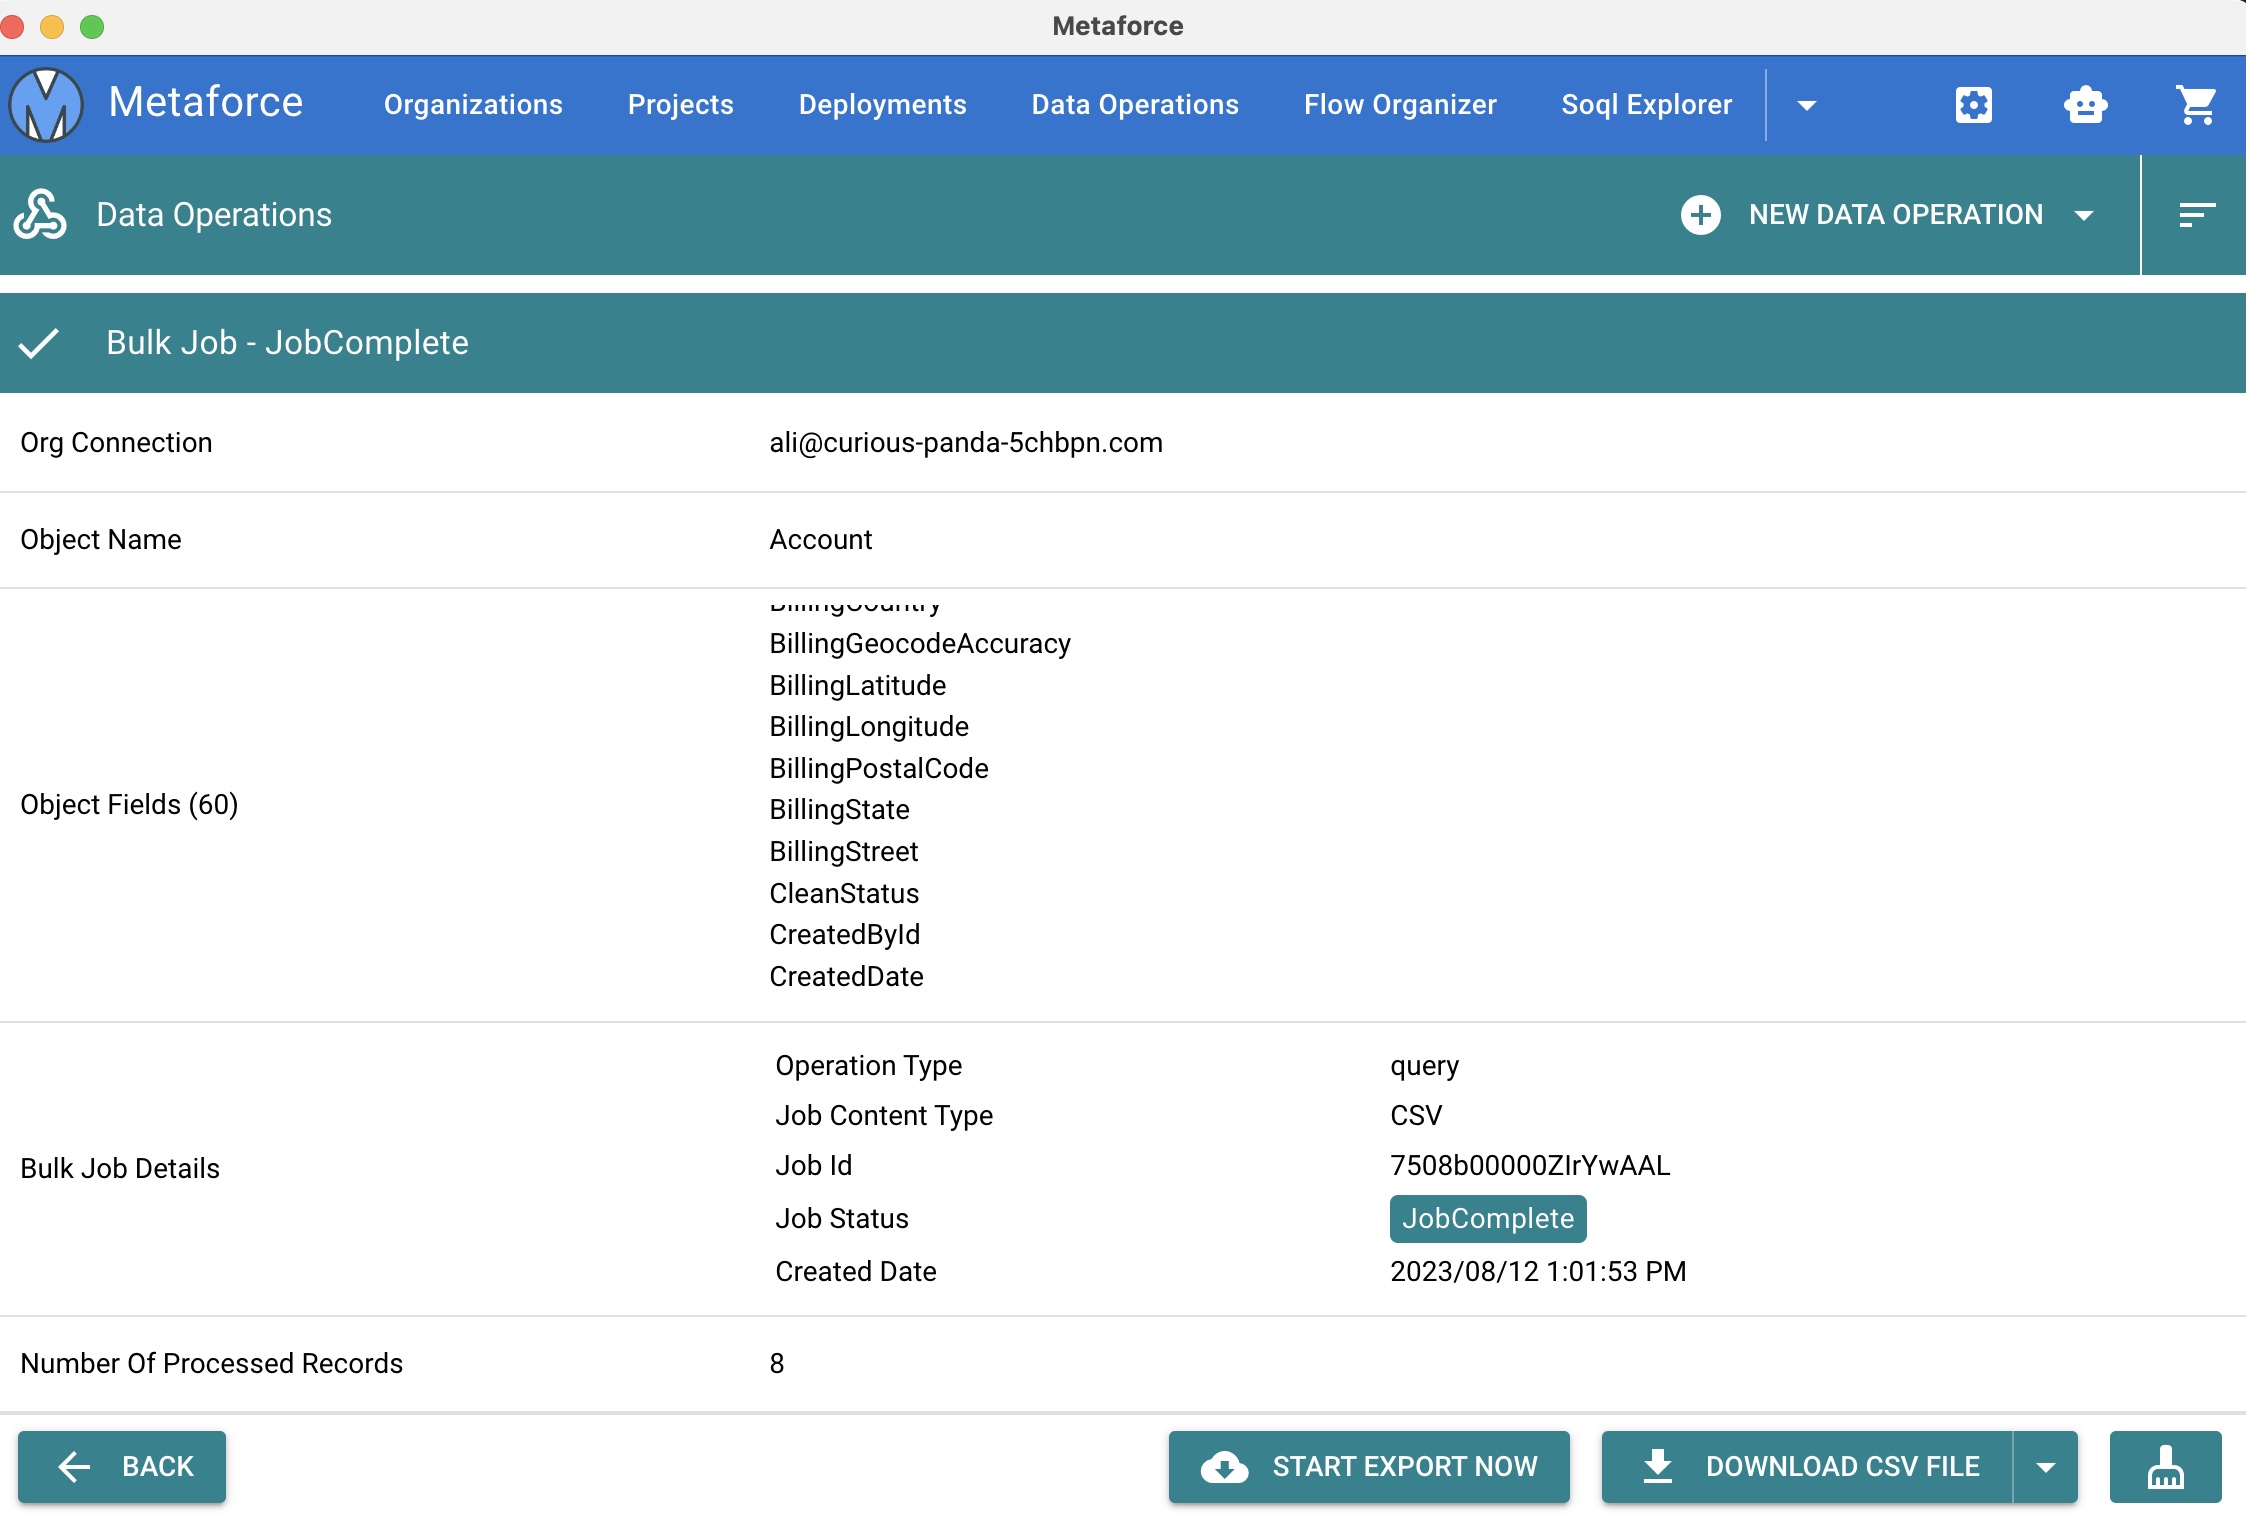Click the broom cleanup icon button
Image resolution: width=2246 pixels, height=1514 pixels.
click(2165, 1467)
